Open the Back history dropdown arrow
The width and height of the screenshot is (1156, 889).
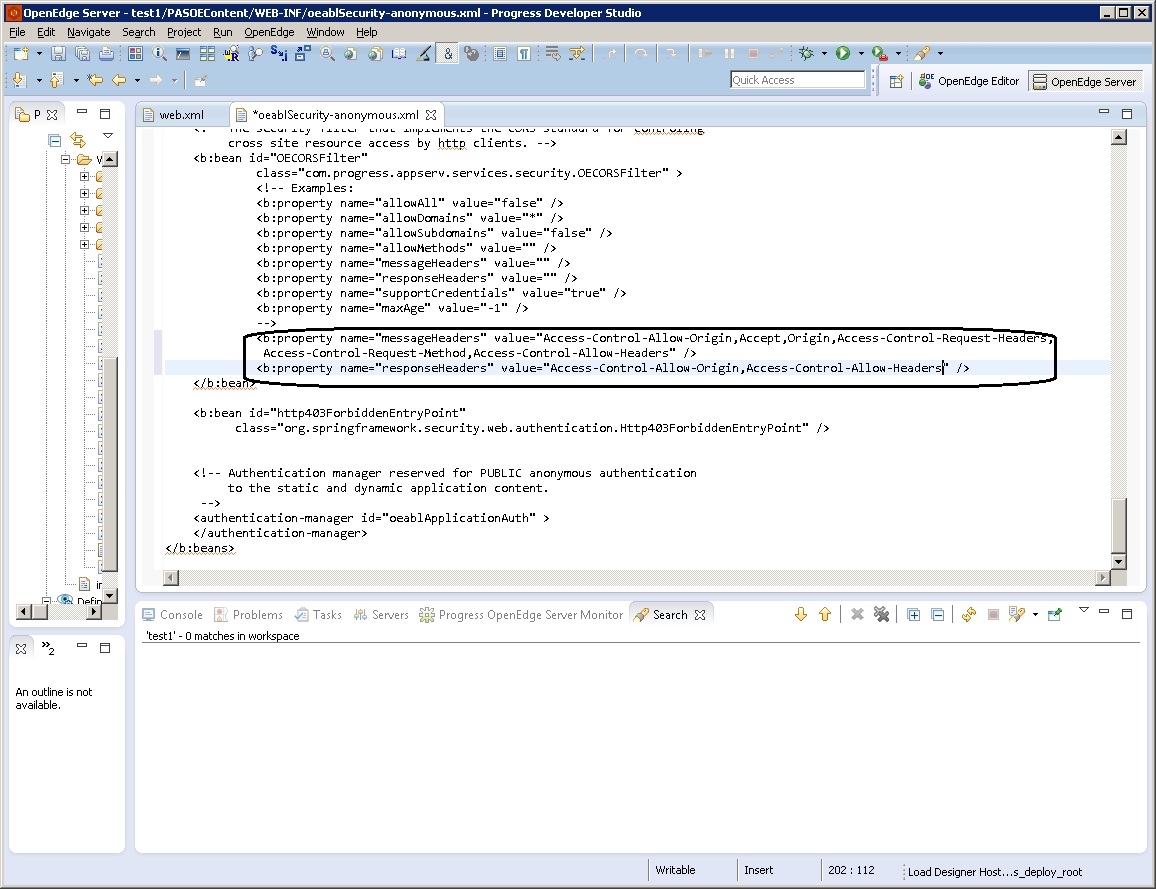(x=137, y=80)
